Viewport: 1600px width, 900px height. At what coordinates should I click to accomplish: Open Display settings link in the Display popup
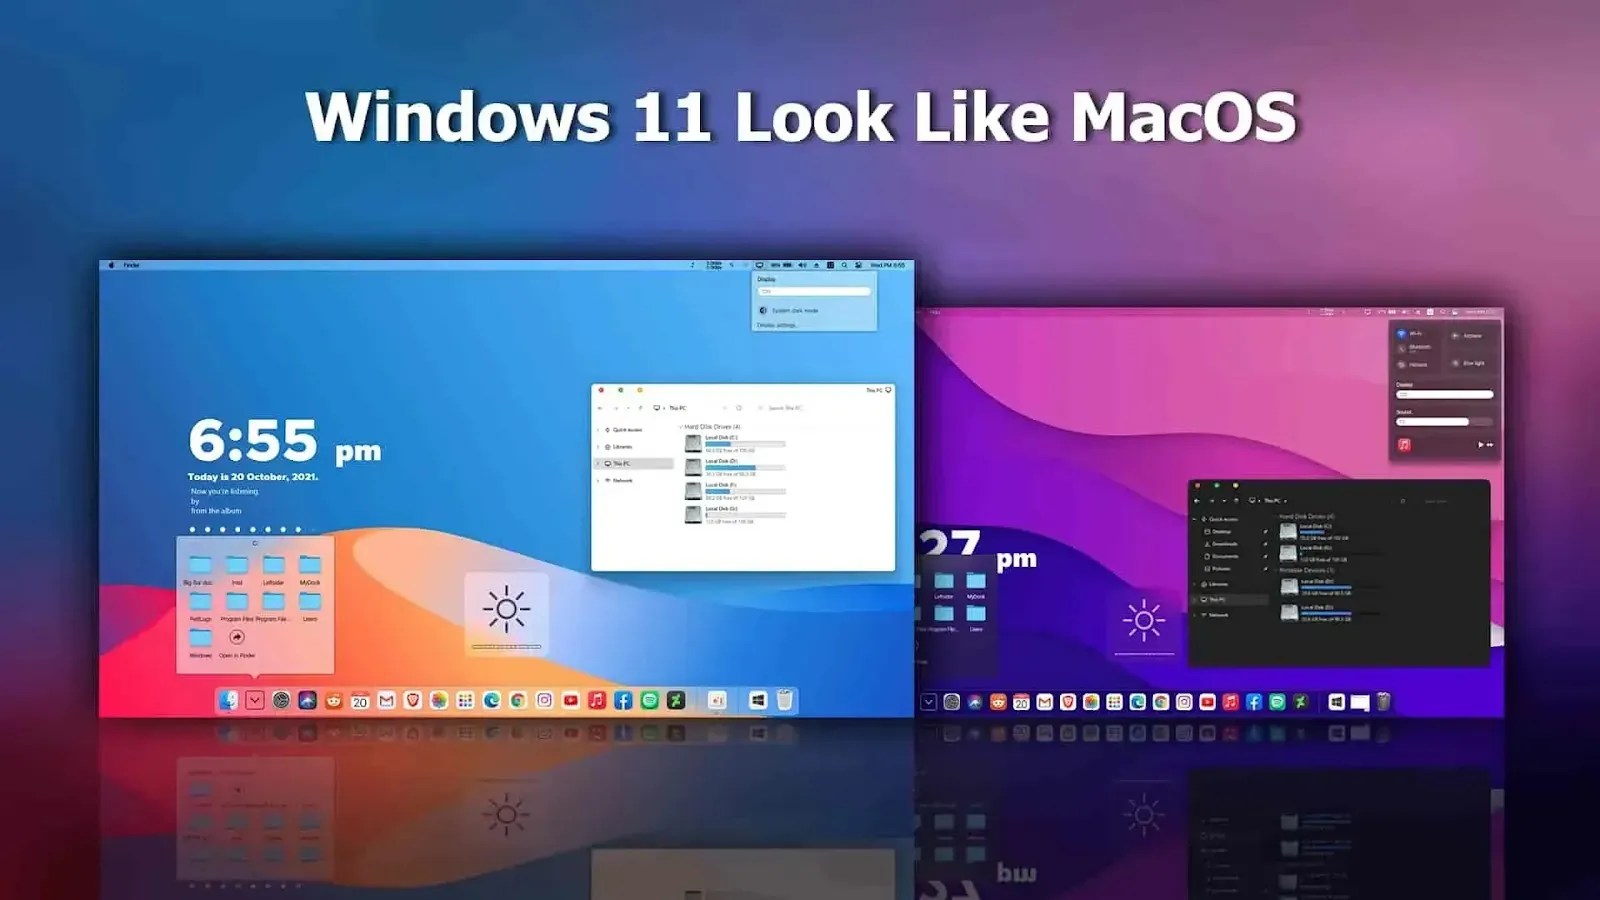pyautogui.click(x=777, y=325)
